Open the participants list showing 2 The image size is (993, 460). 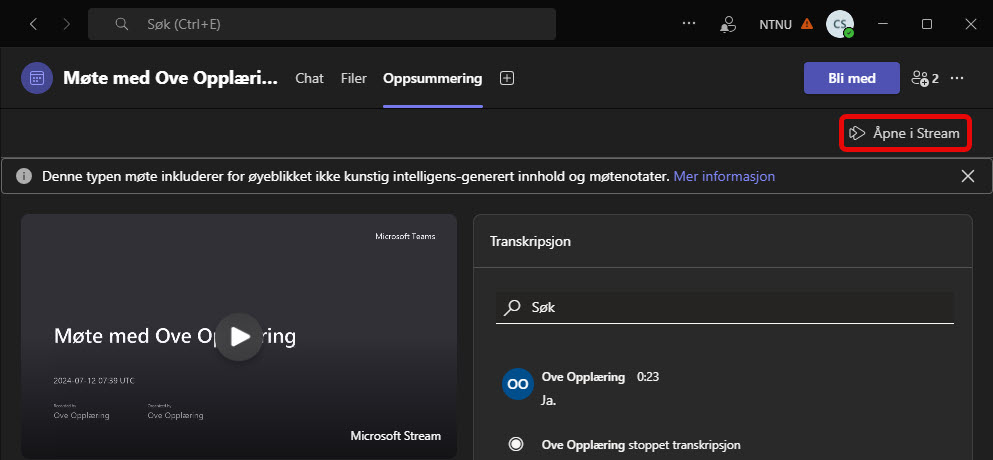(925, 79)
